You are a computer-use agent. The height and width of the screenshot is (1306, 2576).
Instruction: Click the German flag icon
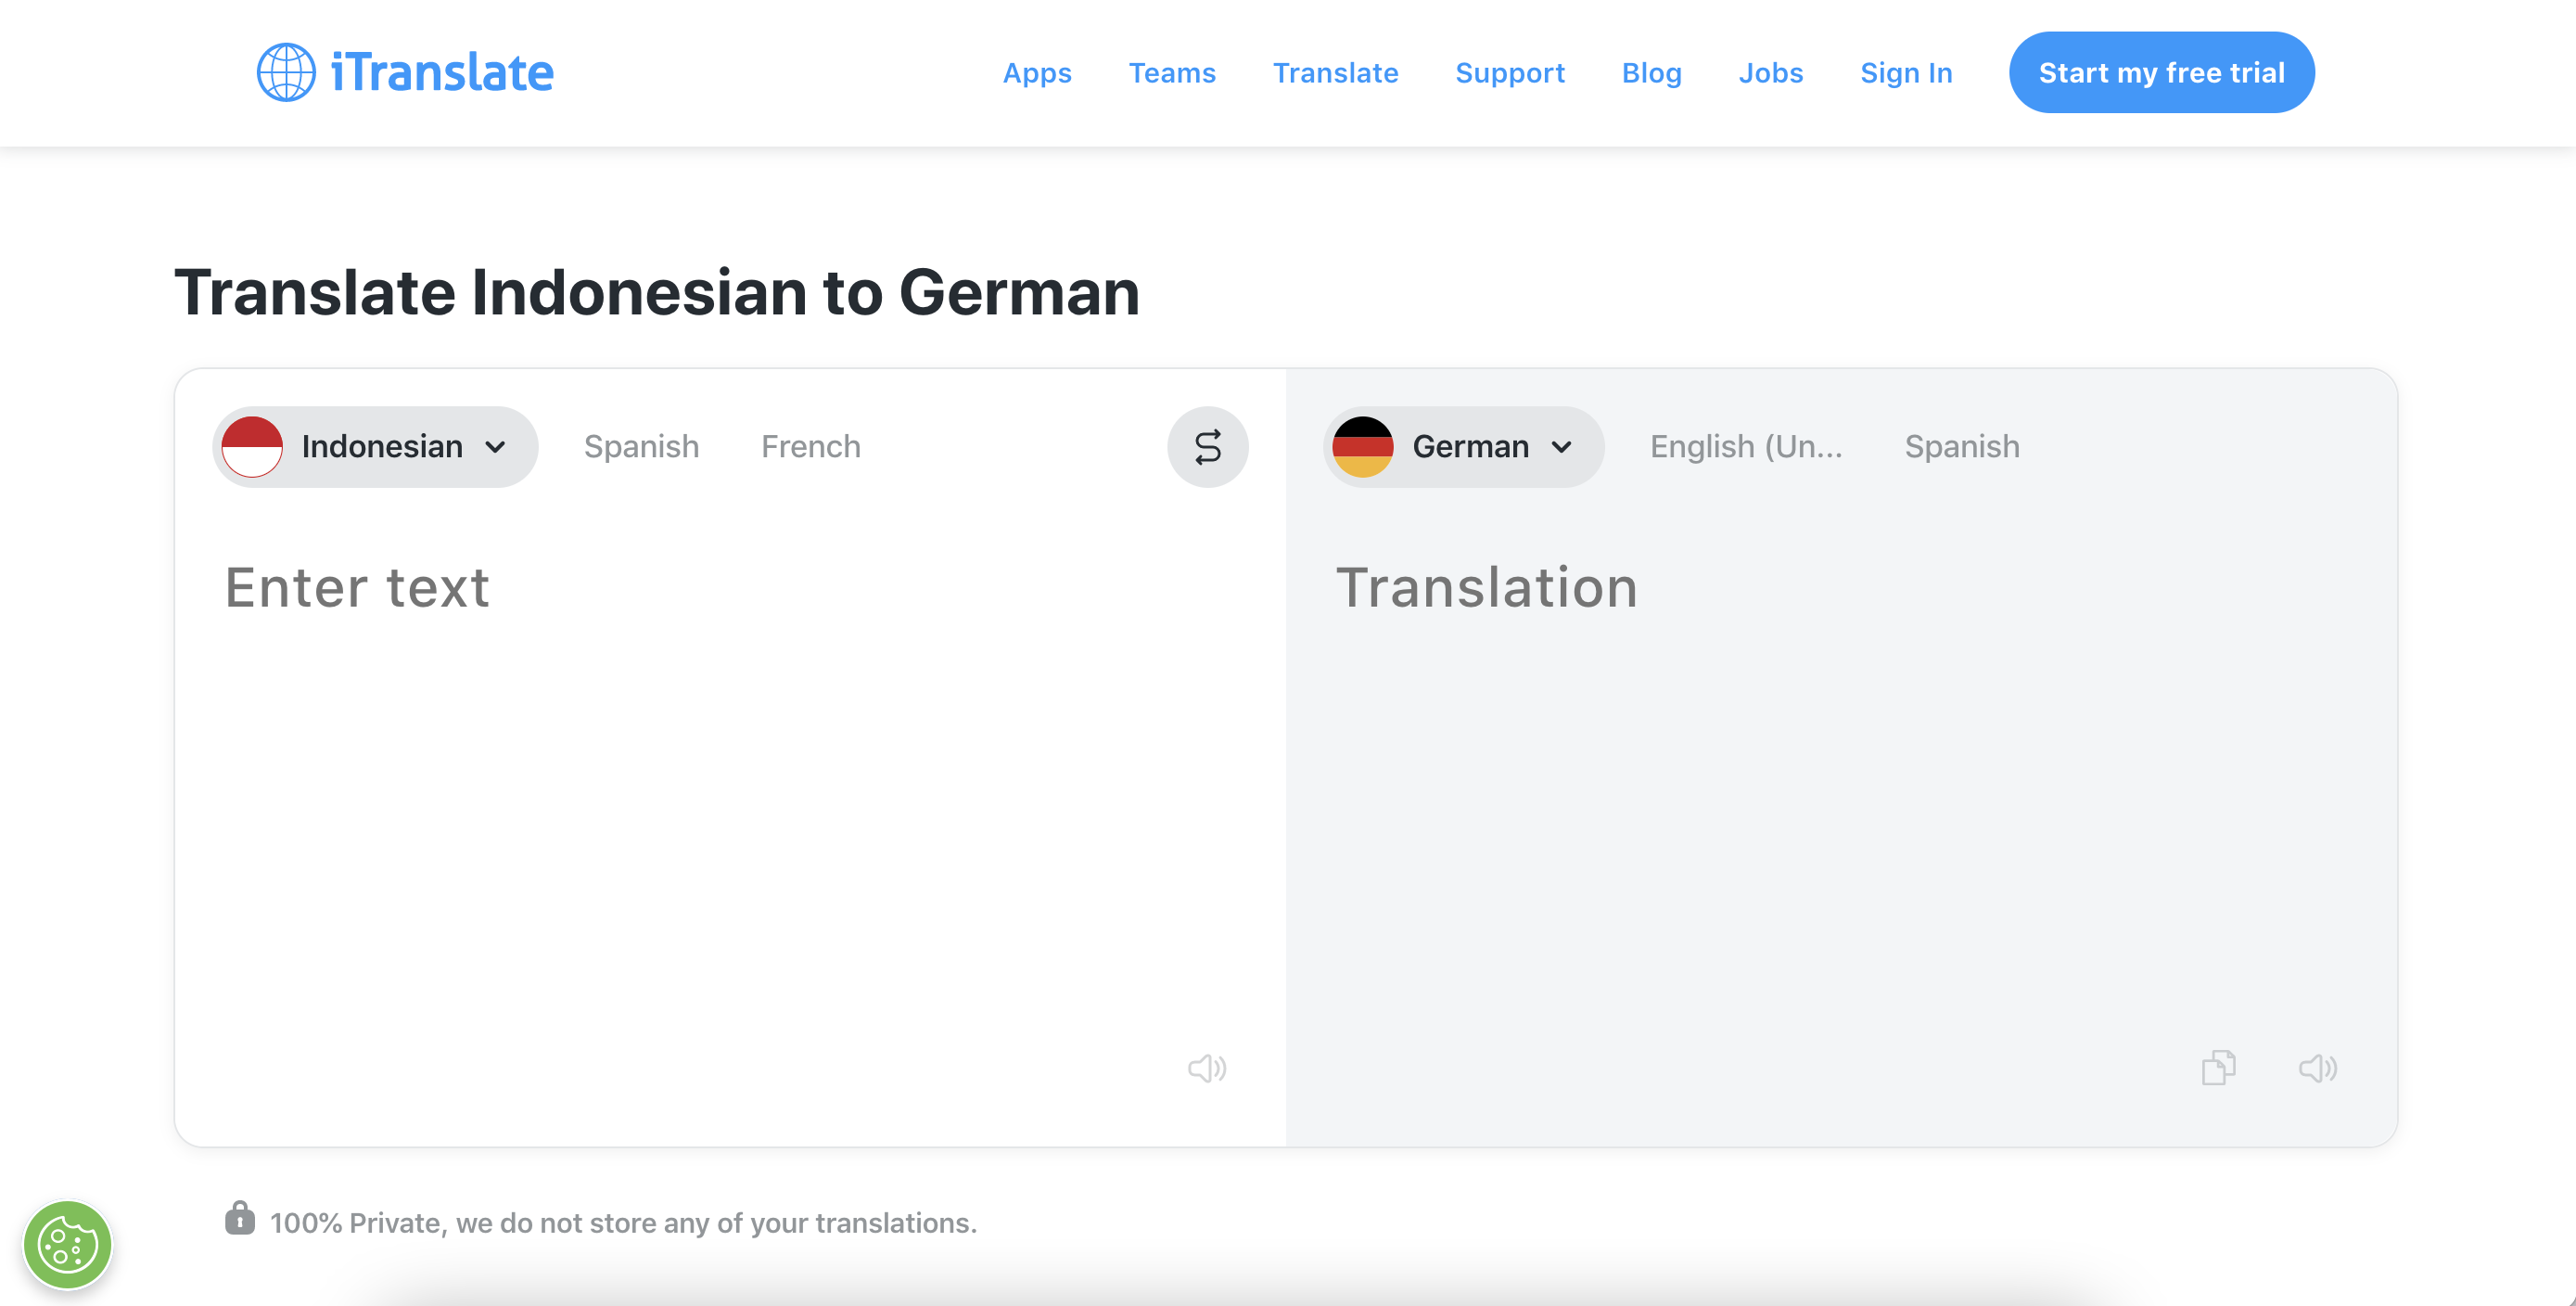1362,447
